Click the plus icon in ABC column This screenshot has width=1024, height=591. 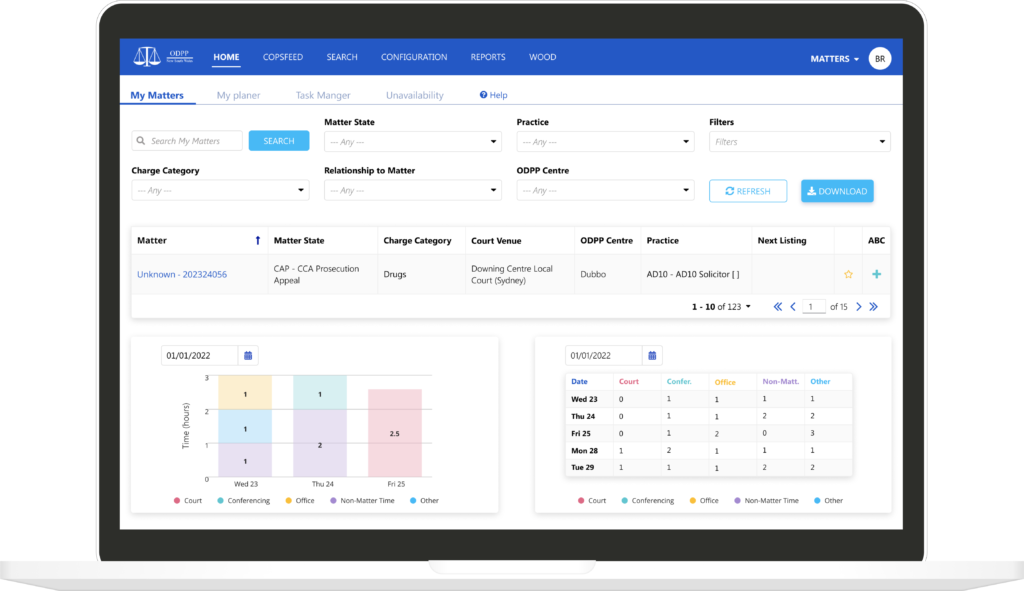tap(876, 274)
